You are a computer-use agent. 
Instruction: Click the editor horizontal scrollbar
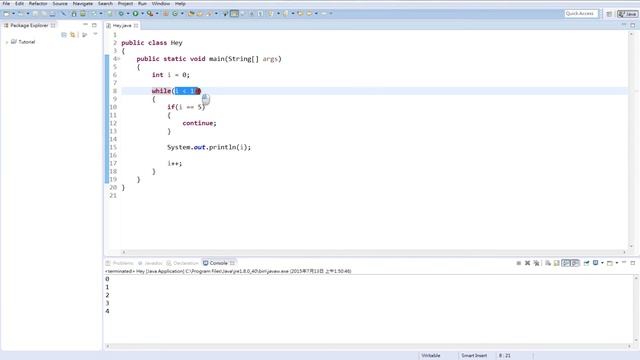[x=373, y=252]
